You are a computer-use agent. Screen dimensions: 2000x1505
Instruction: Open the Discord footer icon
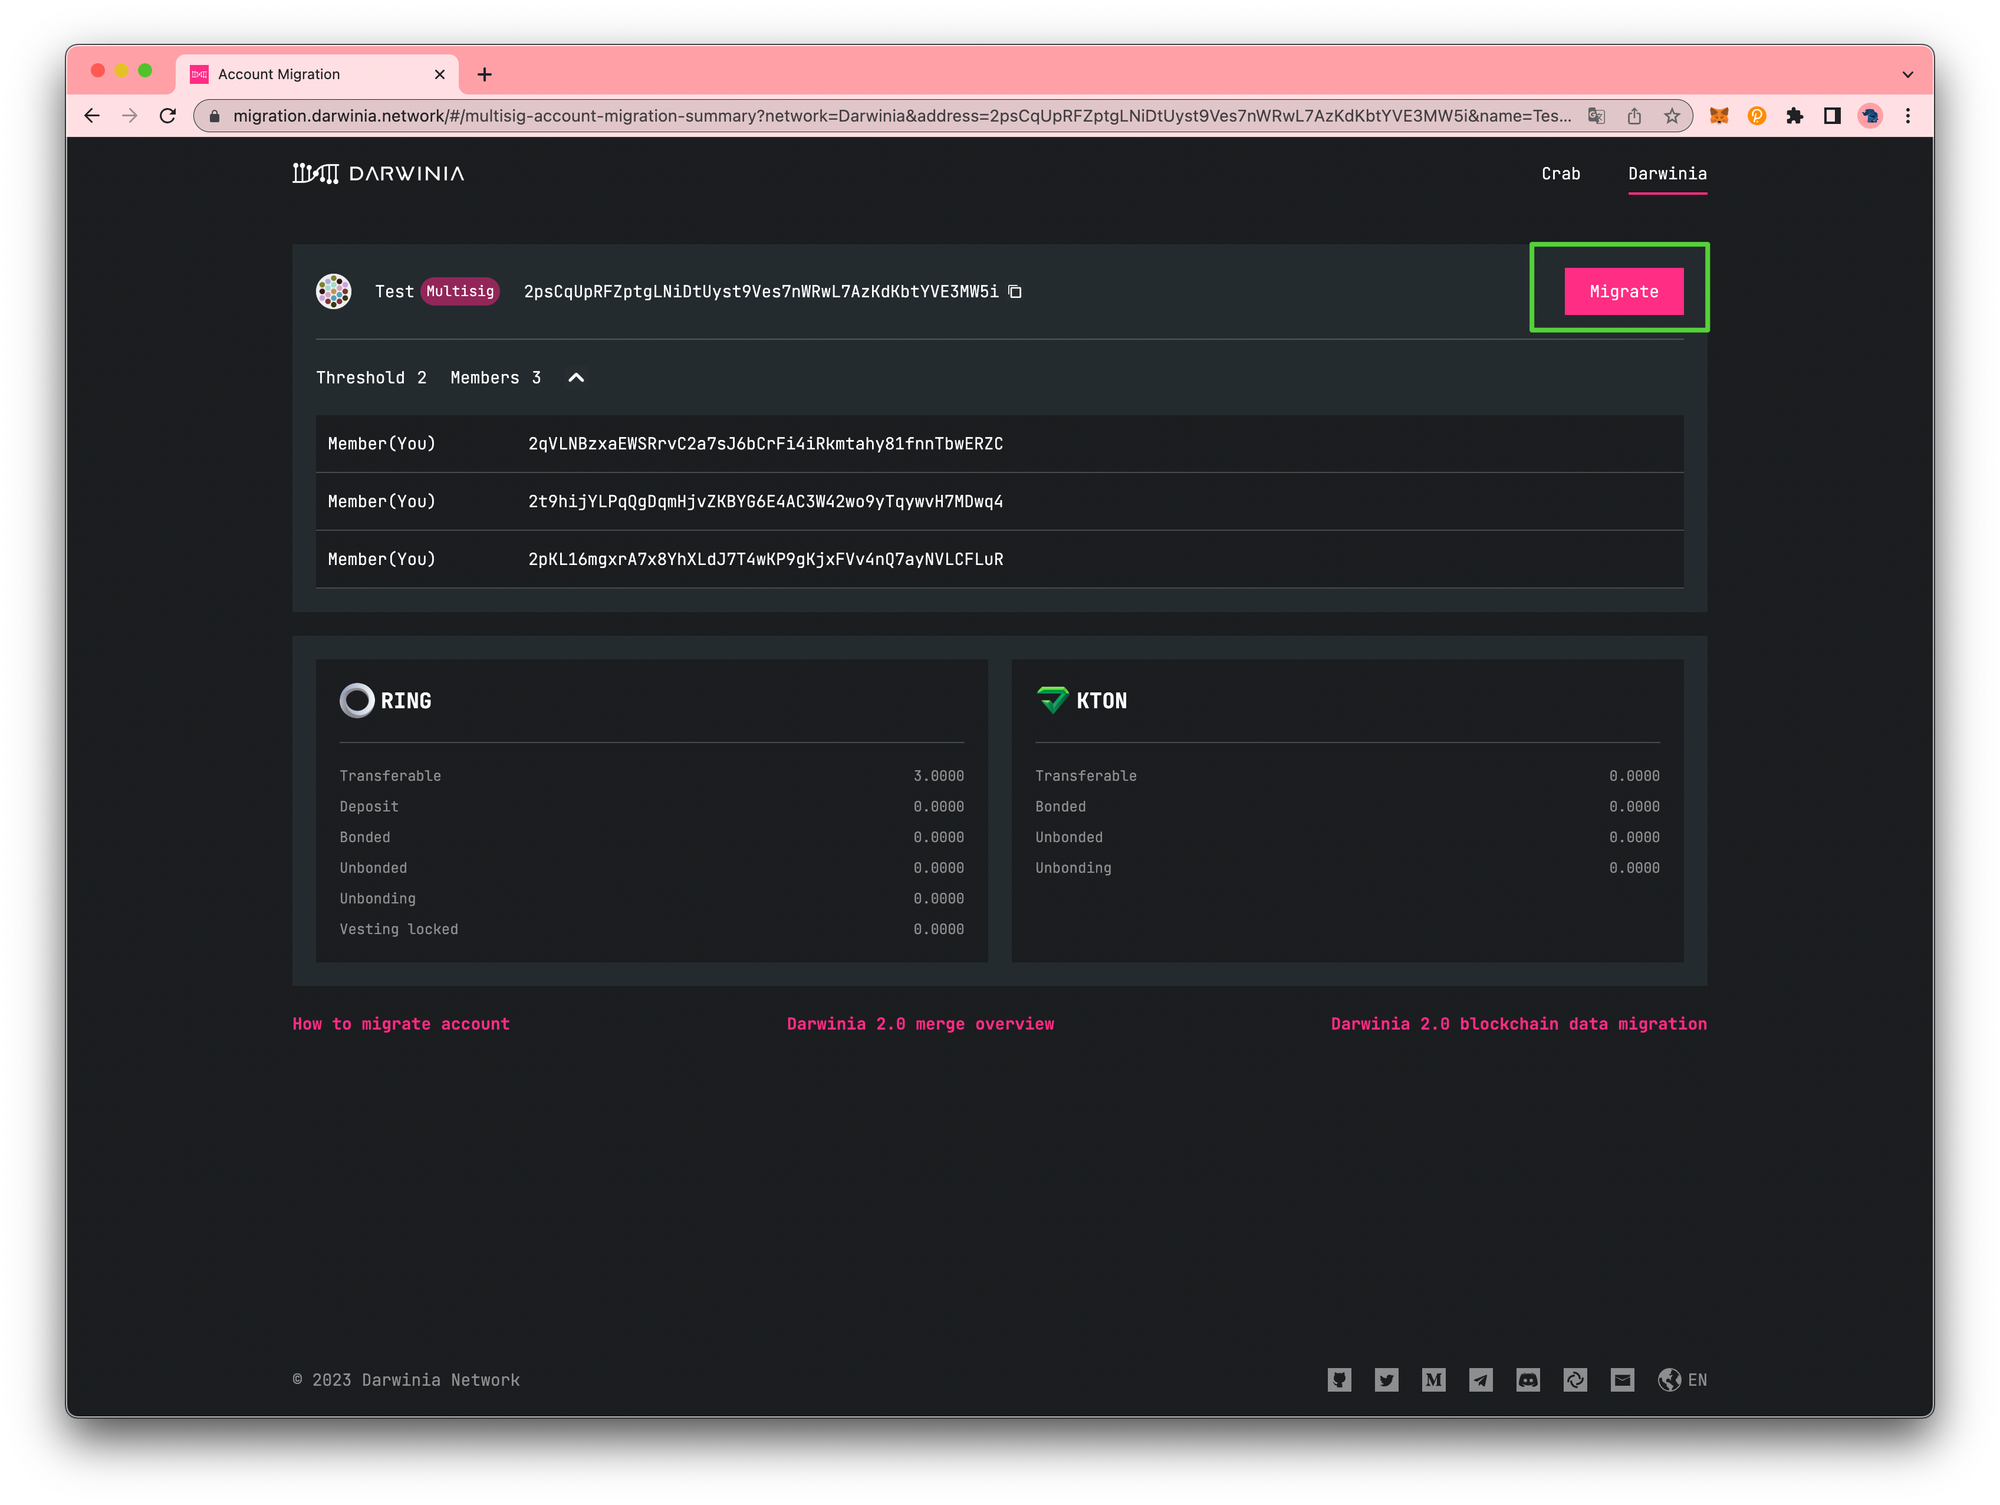click(1528, 1380)
